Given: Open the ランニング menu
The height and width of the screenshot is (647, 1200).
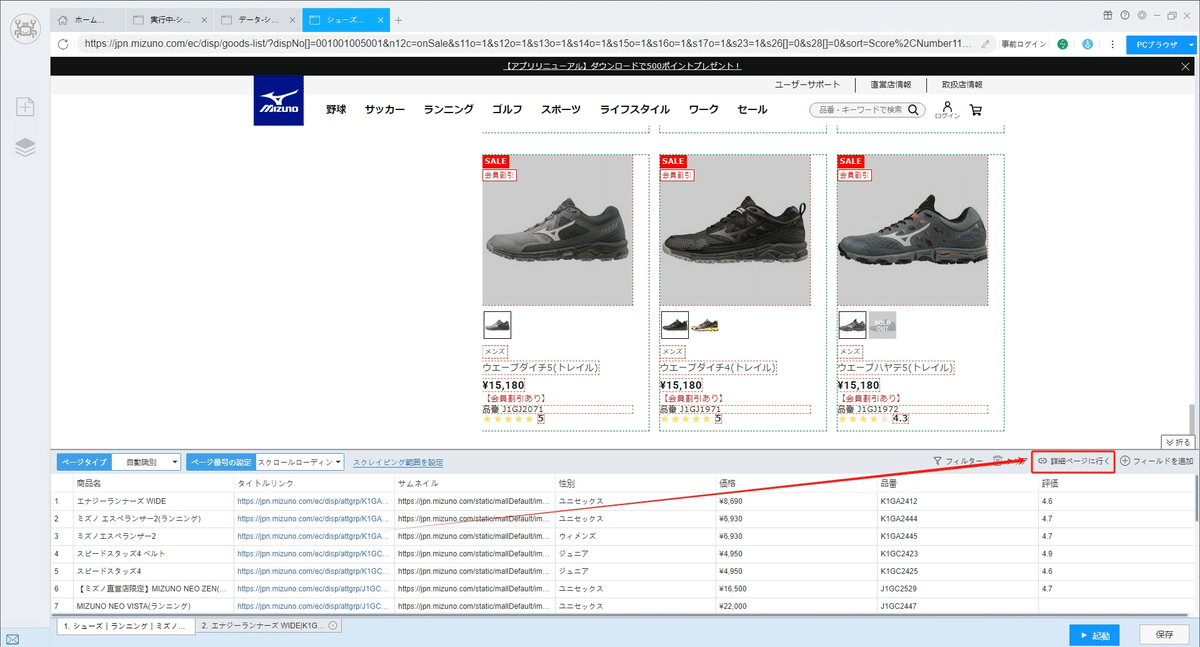Looking at the screenshot, I should click(448, 109).
